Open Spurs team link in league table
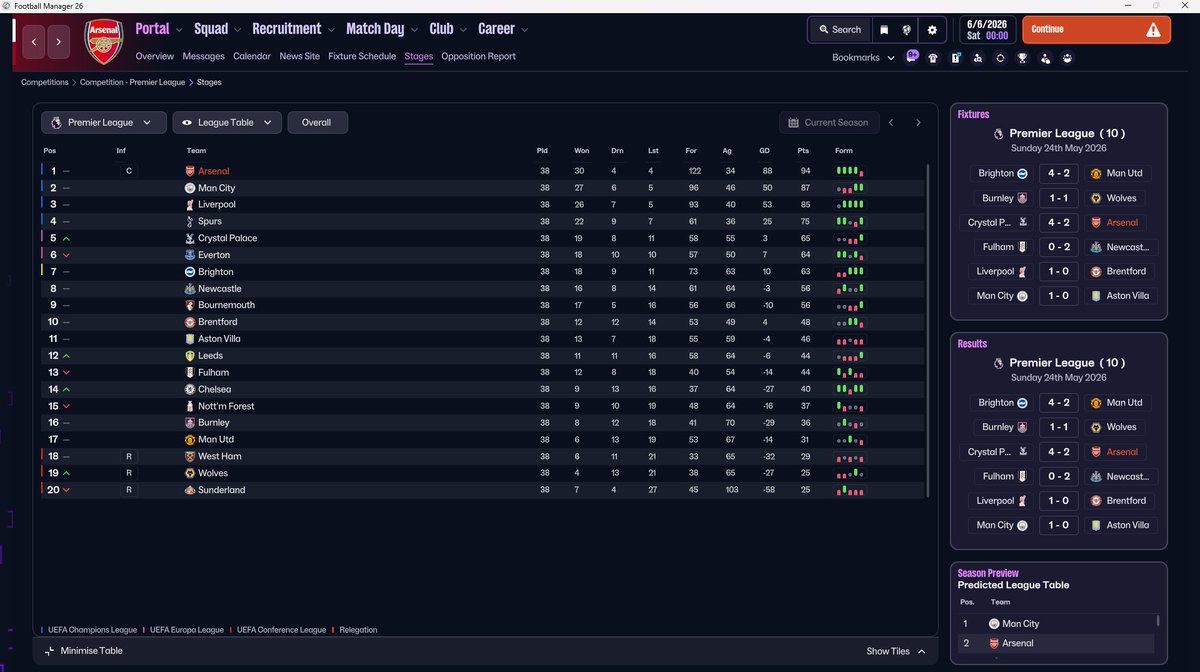 click(210, 221)
